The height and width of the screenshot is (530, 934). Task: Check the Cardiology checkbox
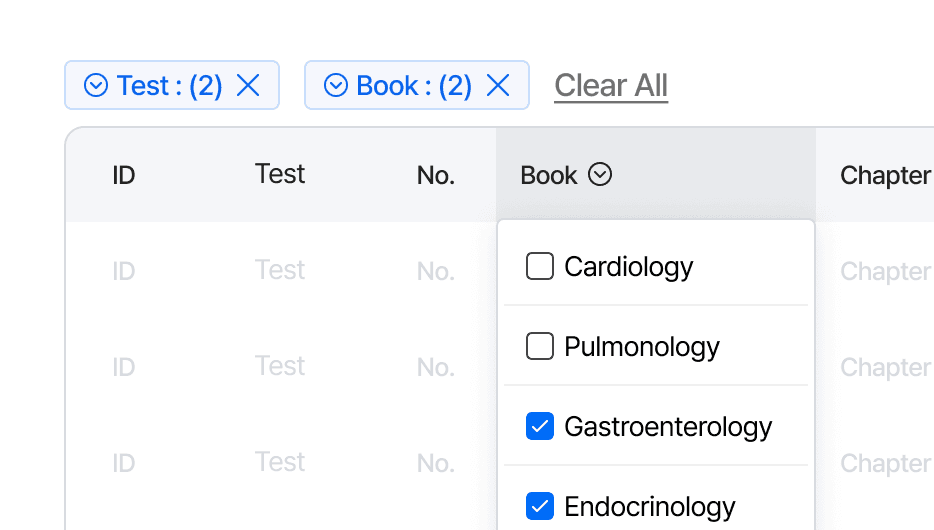[x=540, y=266]
